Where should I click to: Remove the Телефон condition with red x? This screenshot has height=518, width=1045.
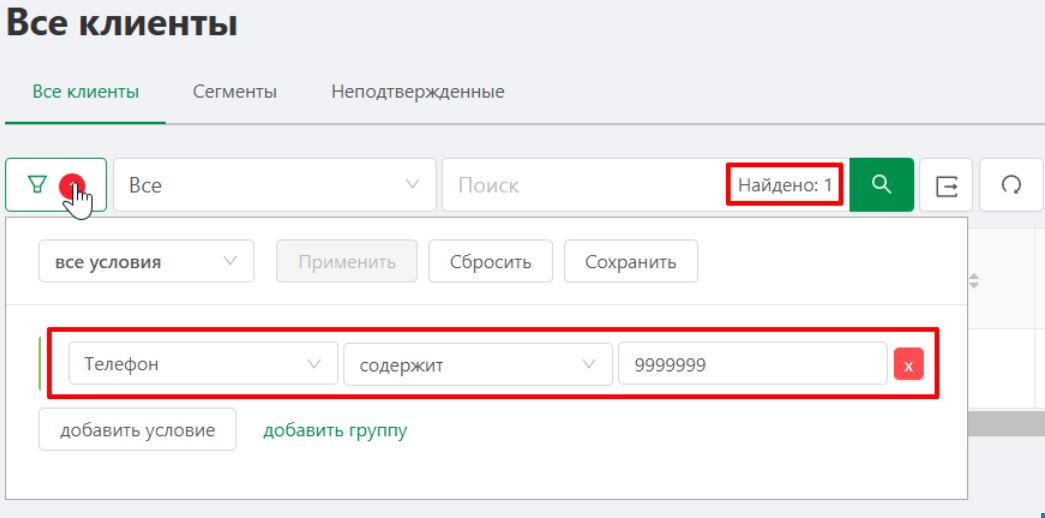coord(908,364)
